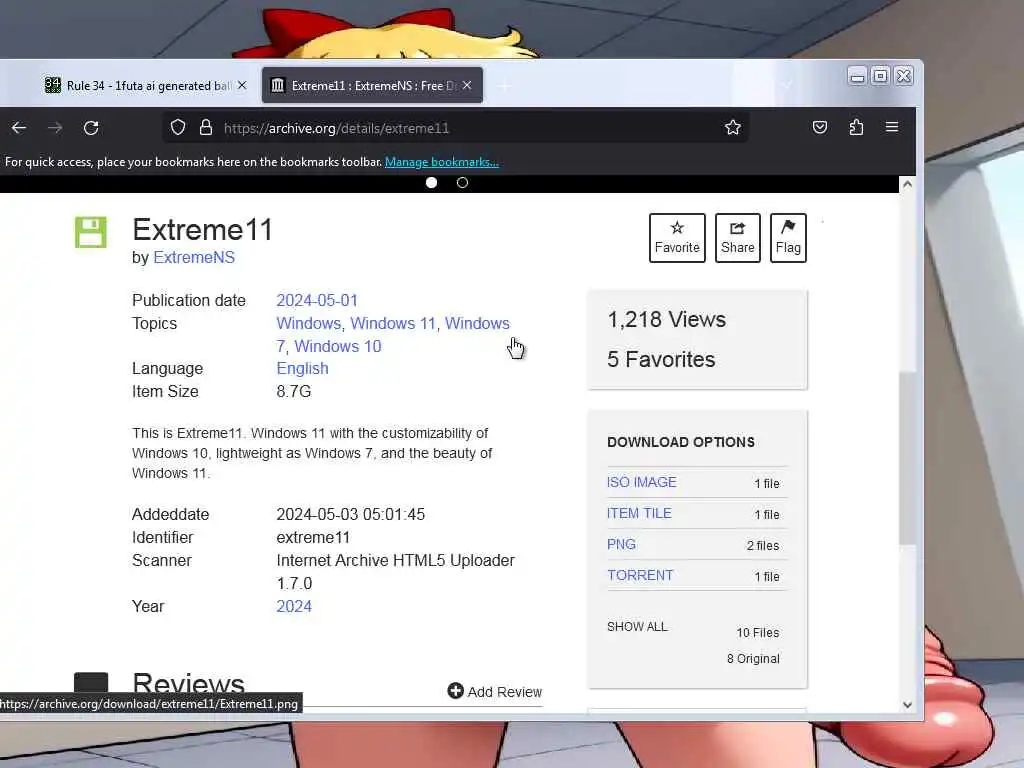Select the second carousel dot

point(462,183)
